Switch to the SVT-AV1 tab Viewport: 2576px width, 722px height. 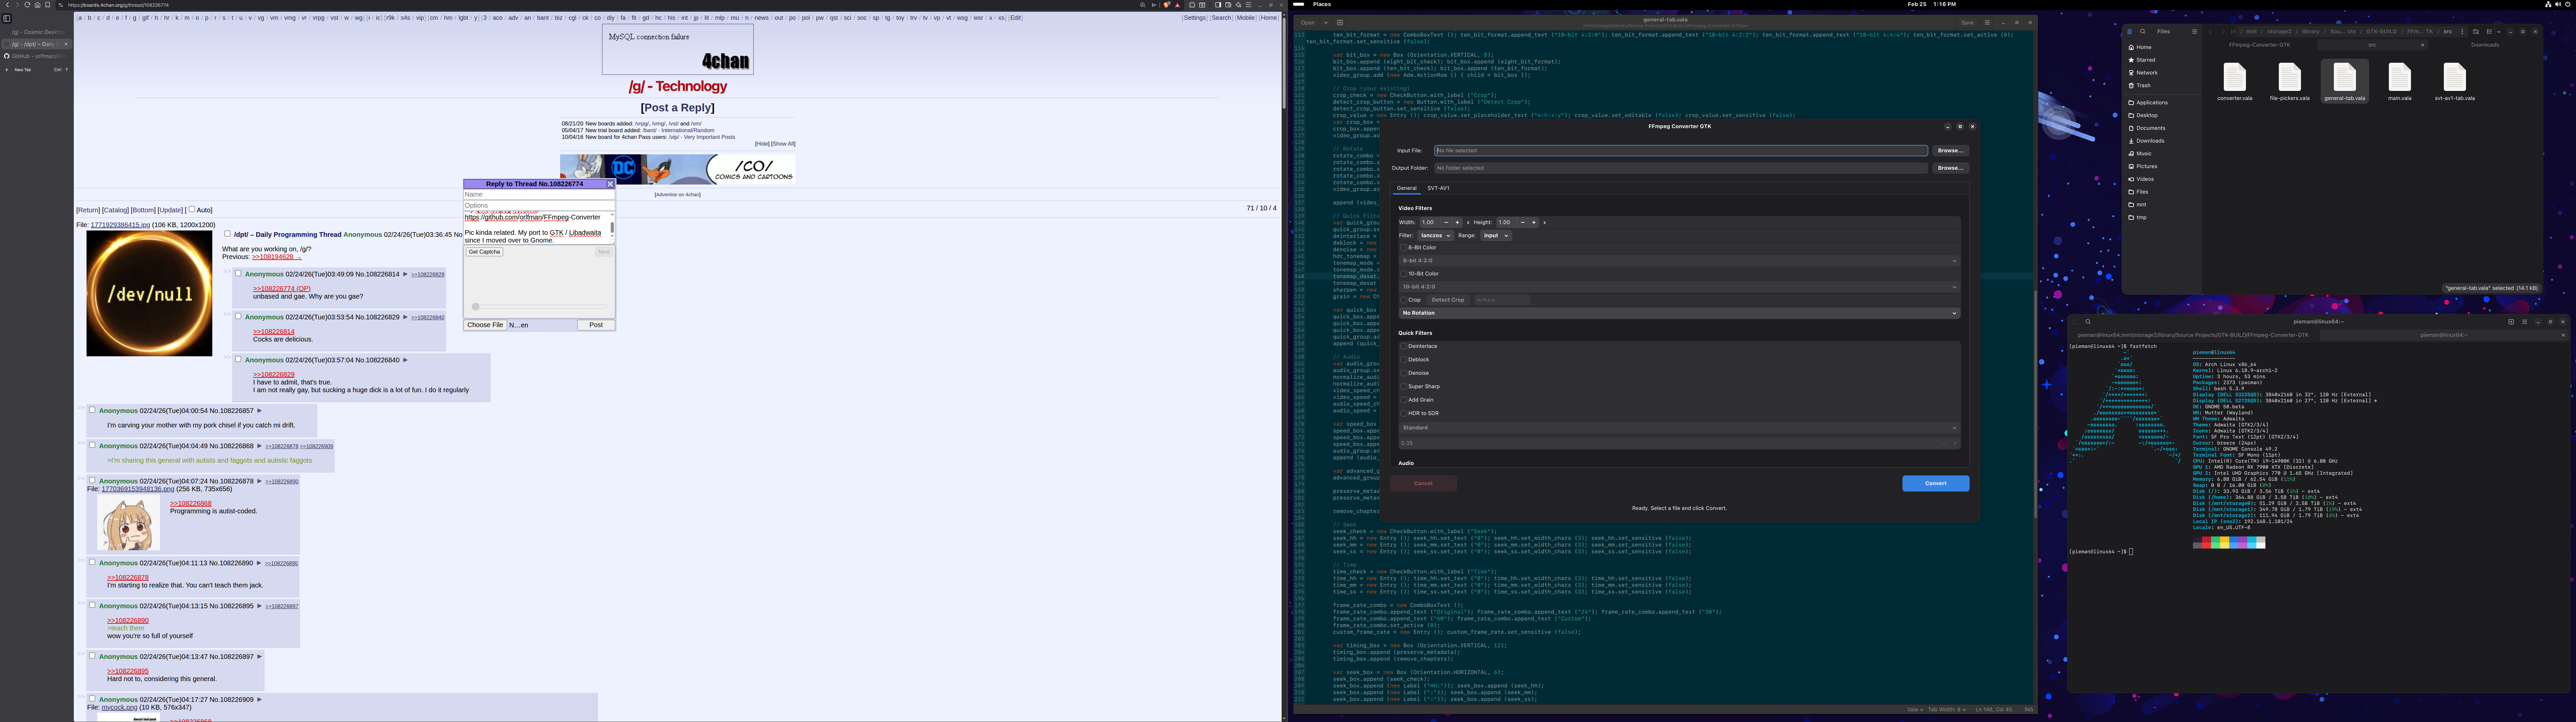pos(1438,188)
